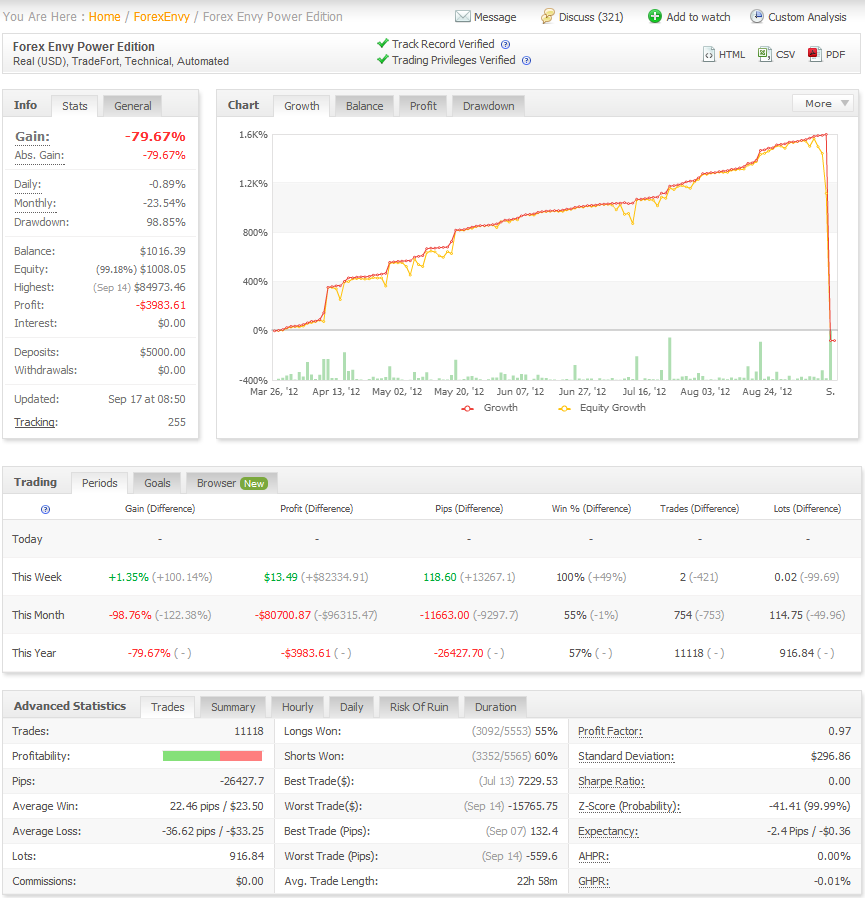Click the Avg. Trade Length value 22h 58m
This screenshot has height=898, width=865.
[x=537, y=881]
